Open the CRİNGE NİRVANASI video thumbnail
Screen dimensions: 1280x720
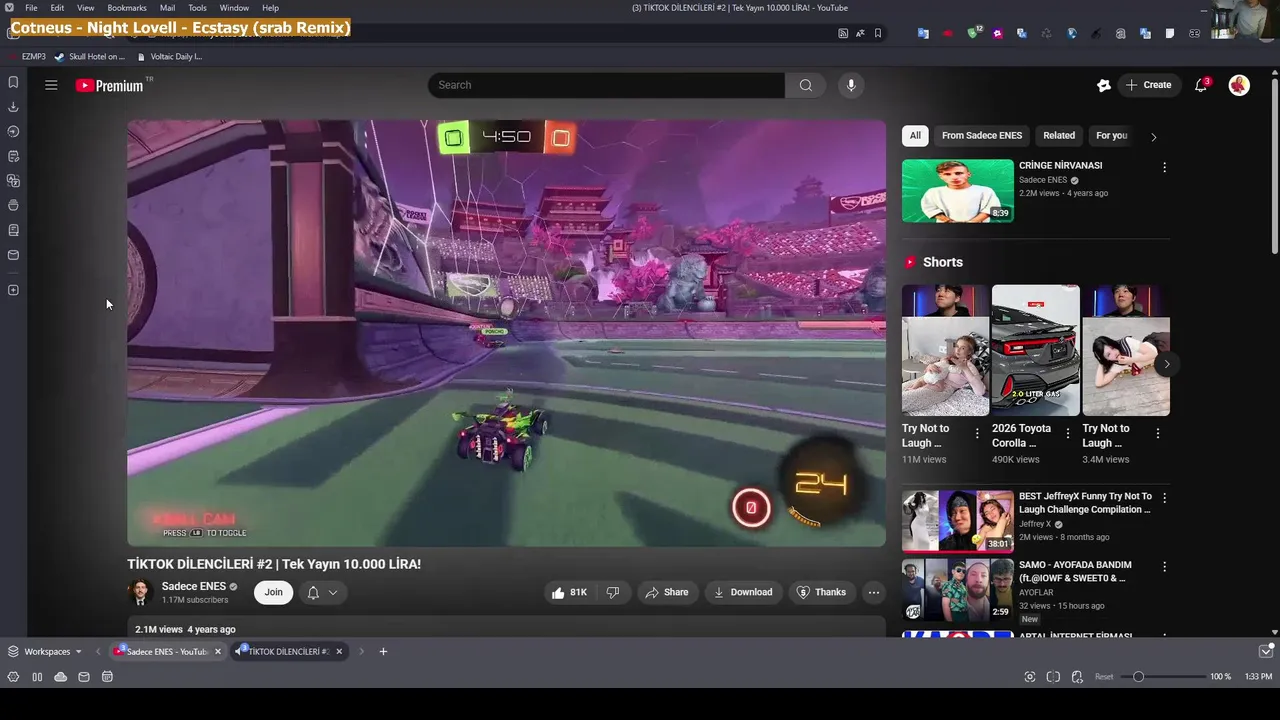(957, 191)
